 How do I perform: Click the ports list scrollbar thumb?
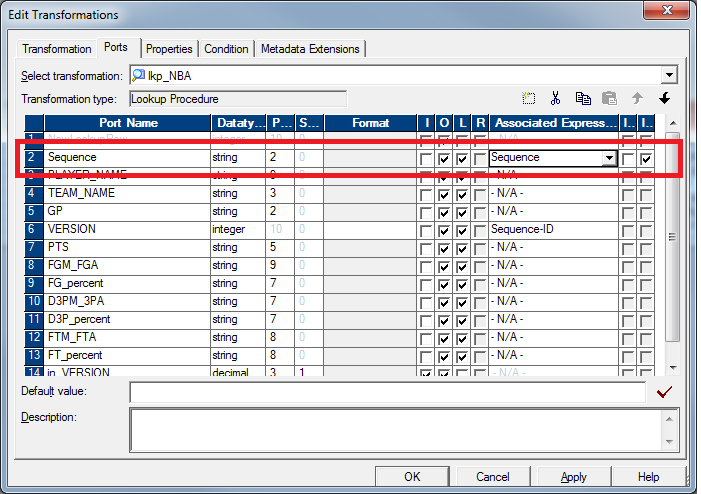click(672, 237)
